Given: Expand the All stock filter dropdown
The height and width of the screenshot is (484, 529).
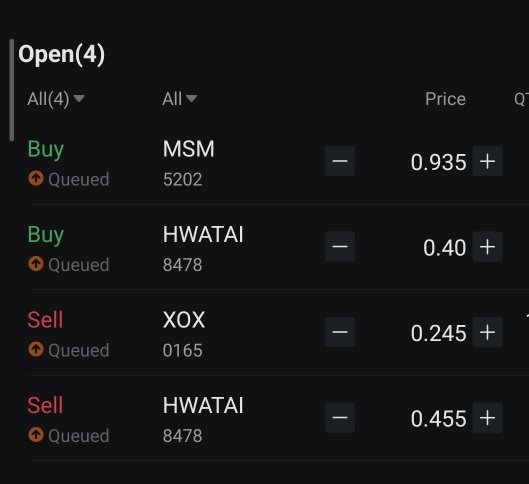Looking at the screenshot, I should pos(179,99).
